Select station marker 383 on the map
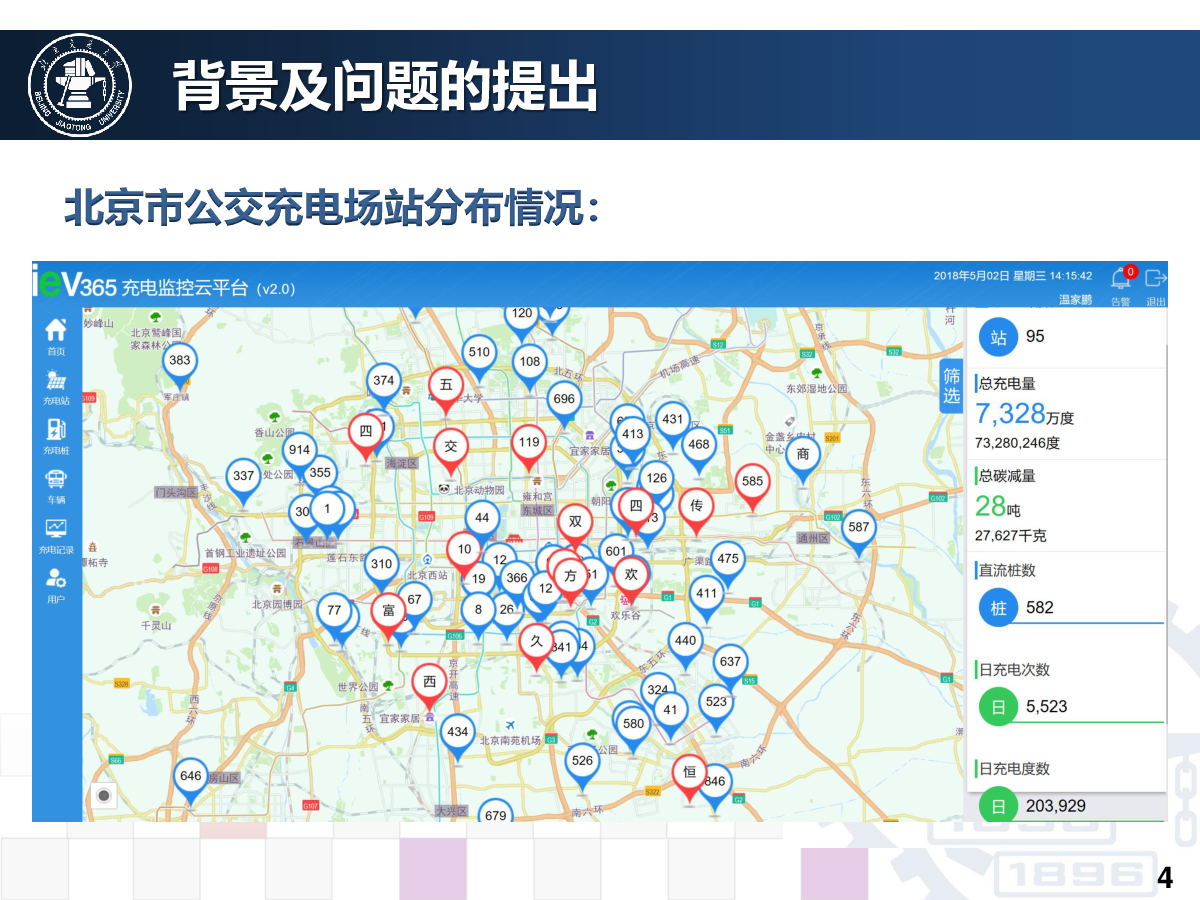 [180, 367]
